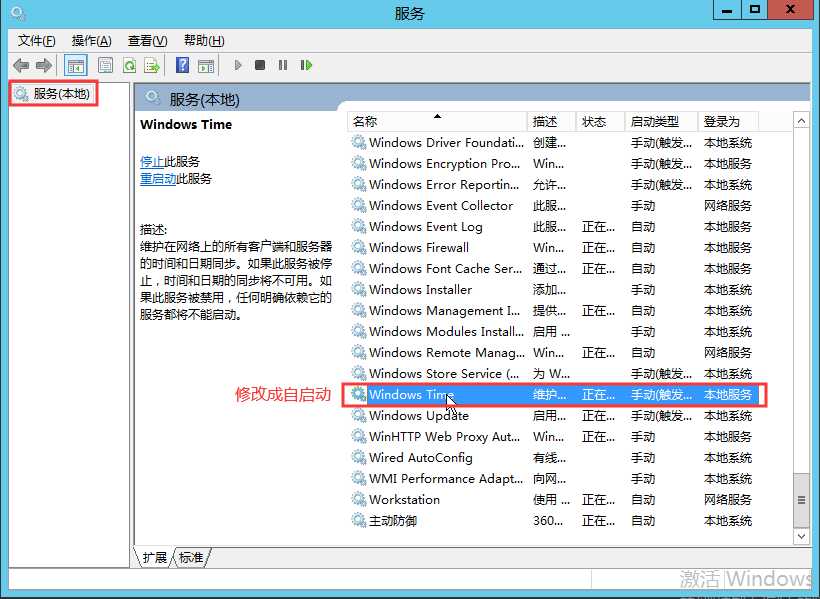Sort by the 描述 column header
Viewport: 820px width, 599px height.
tap(552, 122)
